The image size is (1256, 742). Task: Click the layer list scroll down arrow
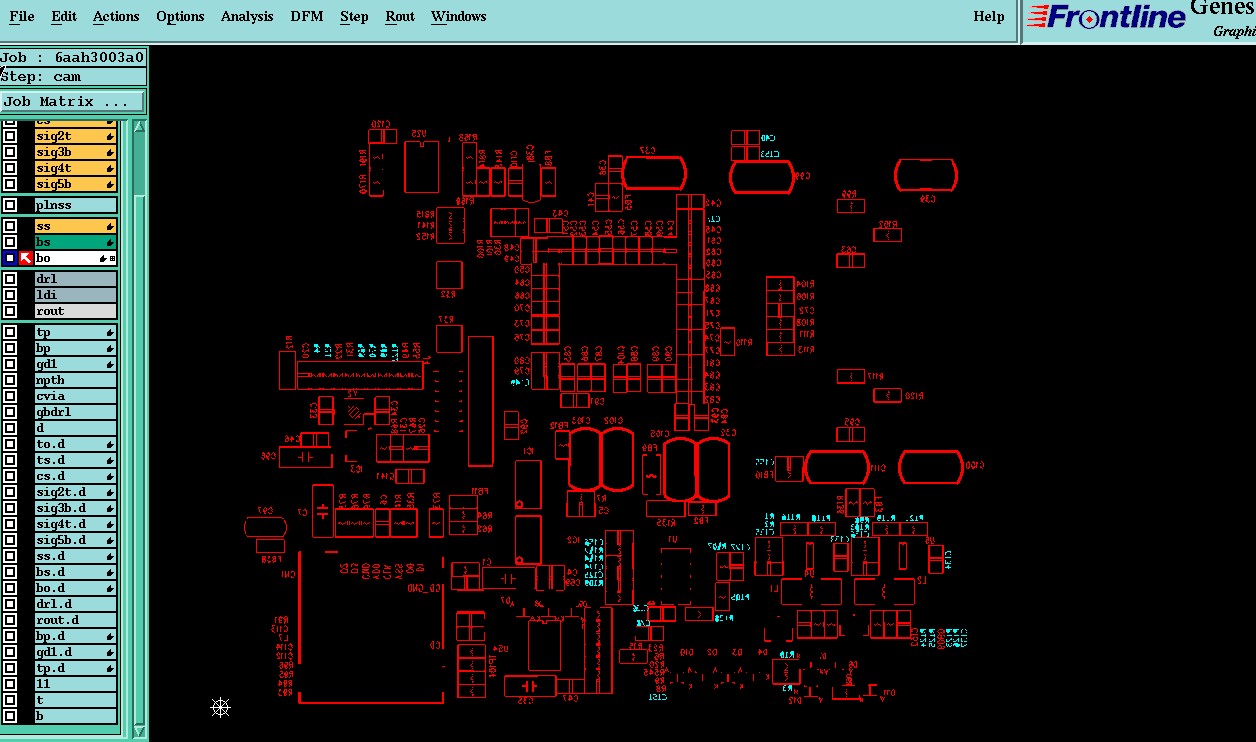click(x=139, y=731)
